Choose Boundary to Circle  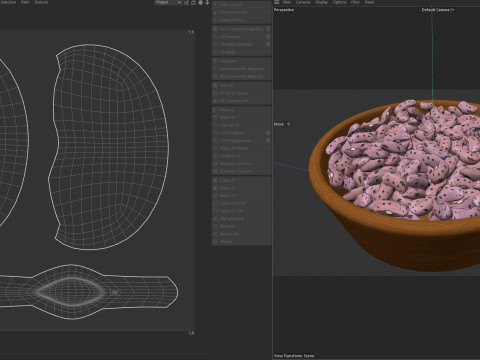pyautogui.click(x=242, y=163)
